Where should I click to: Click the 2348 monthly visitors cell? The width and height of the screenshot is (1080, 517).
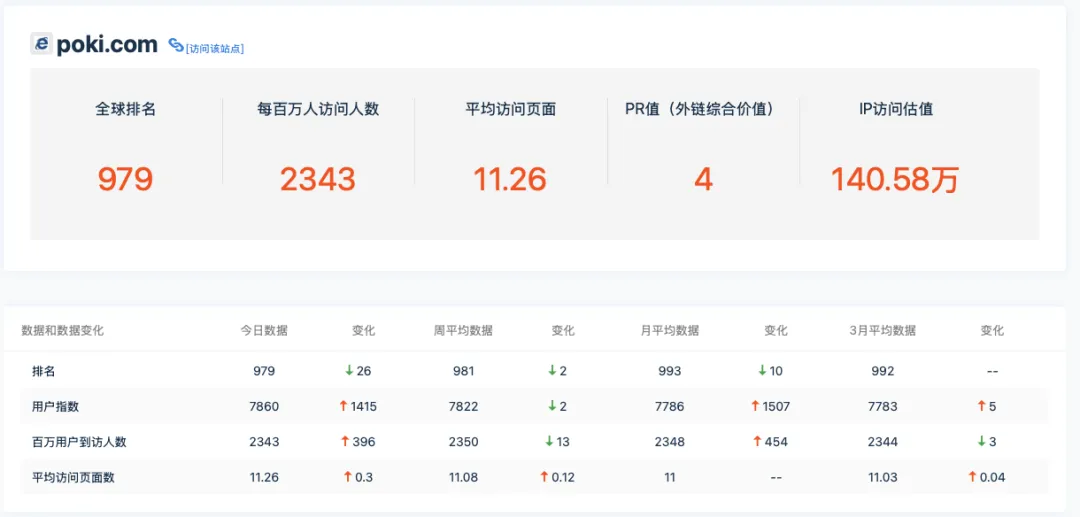point(669,442)
